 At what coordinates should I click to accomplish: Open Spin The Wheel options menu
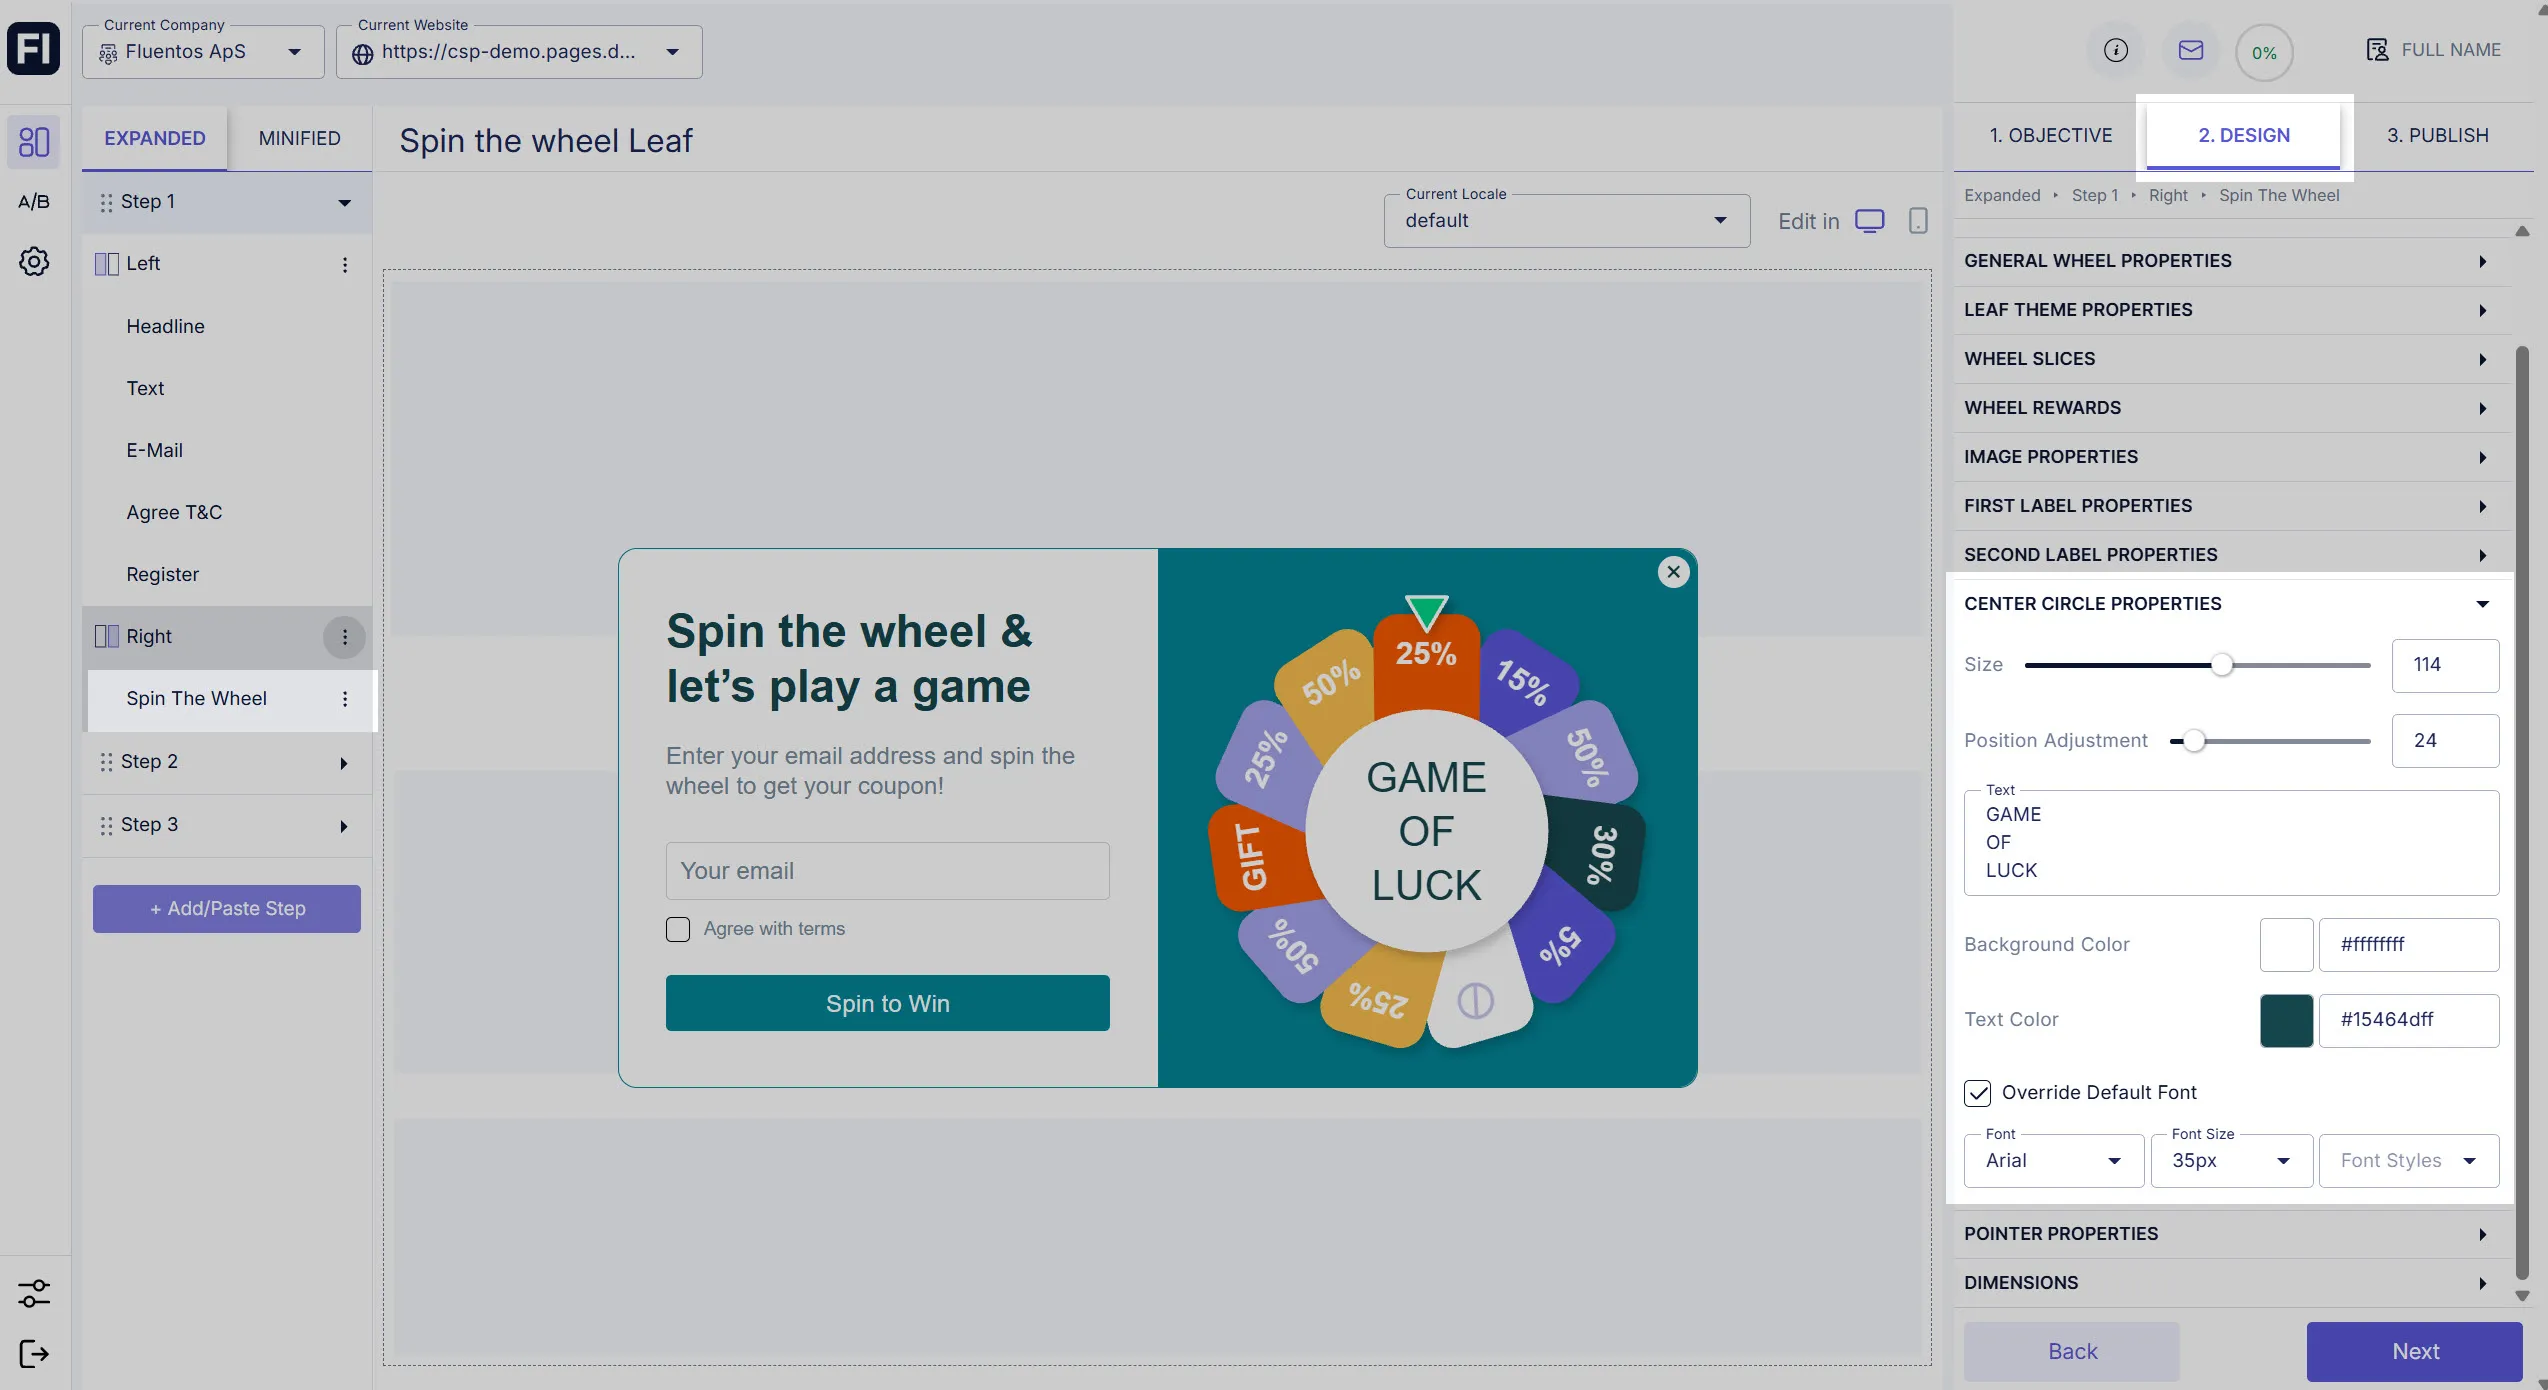click(345, 699)
